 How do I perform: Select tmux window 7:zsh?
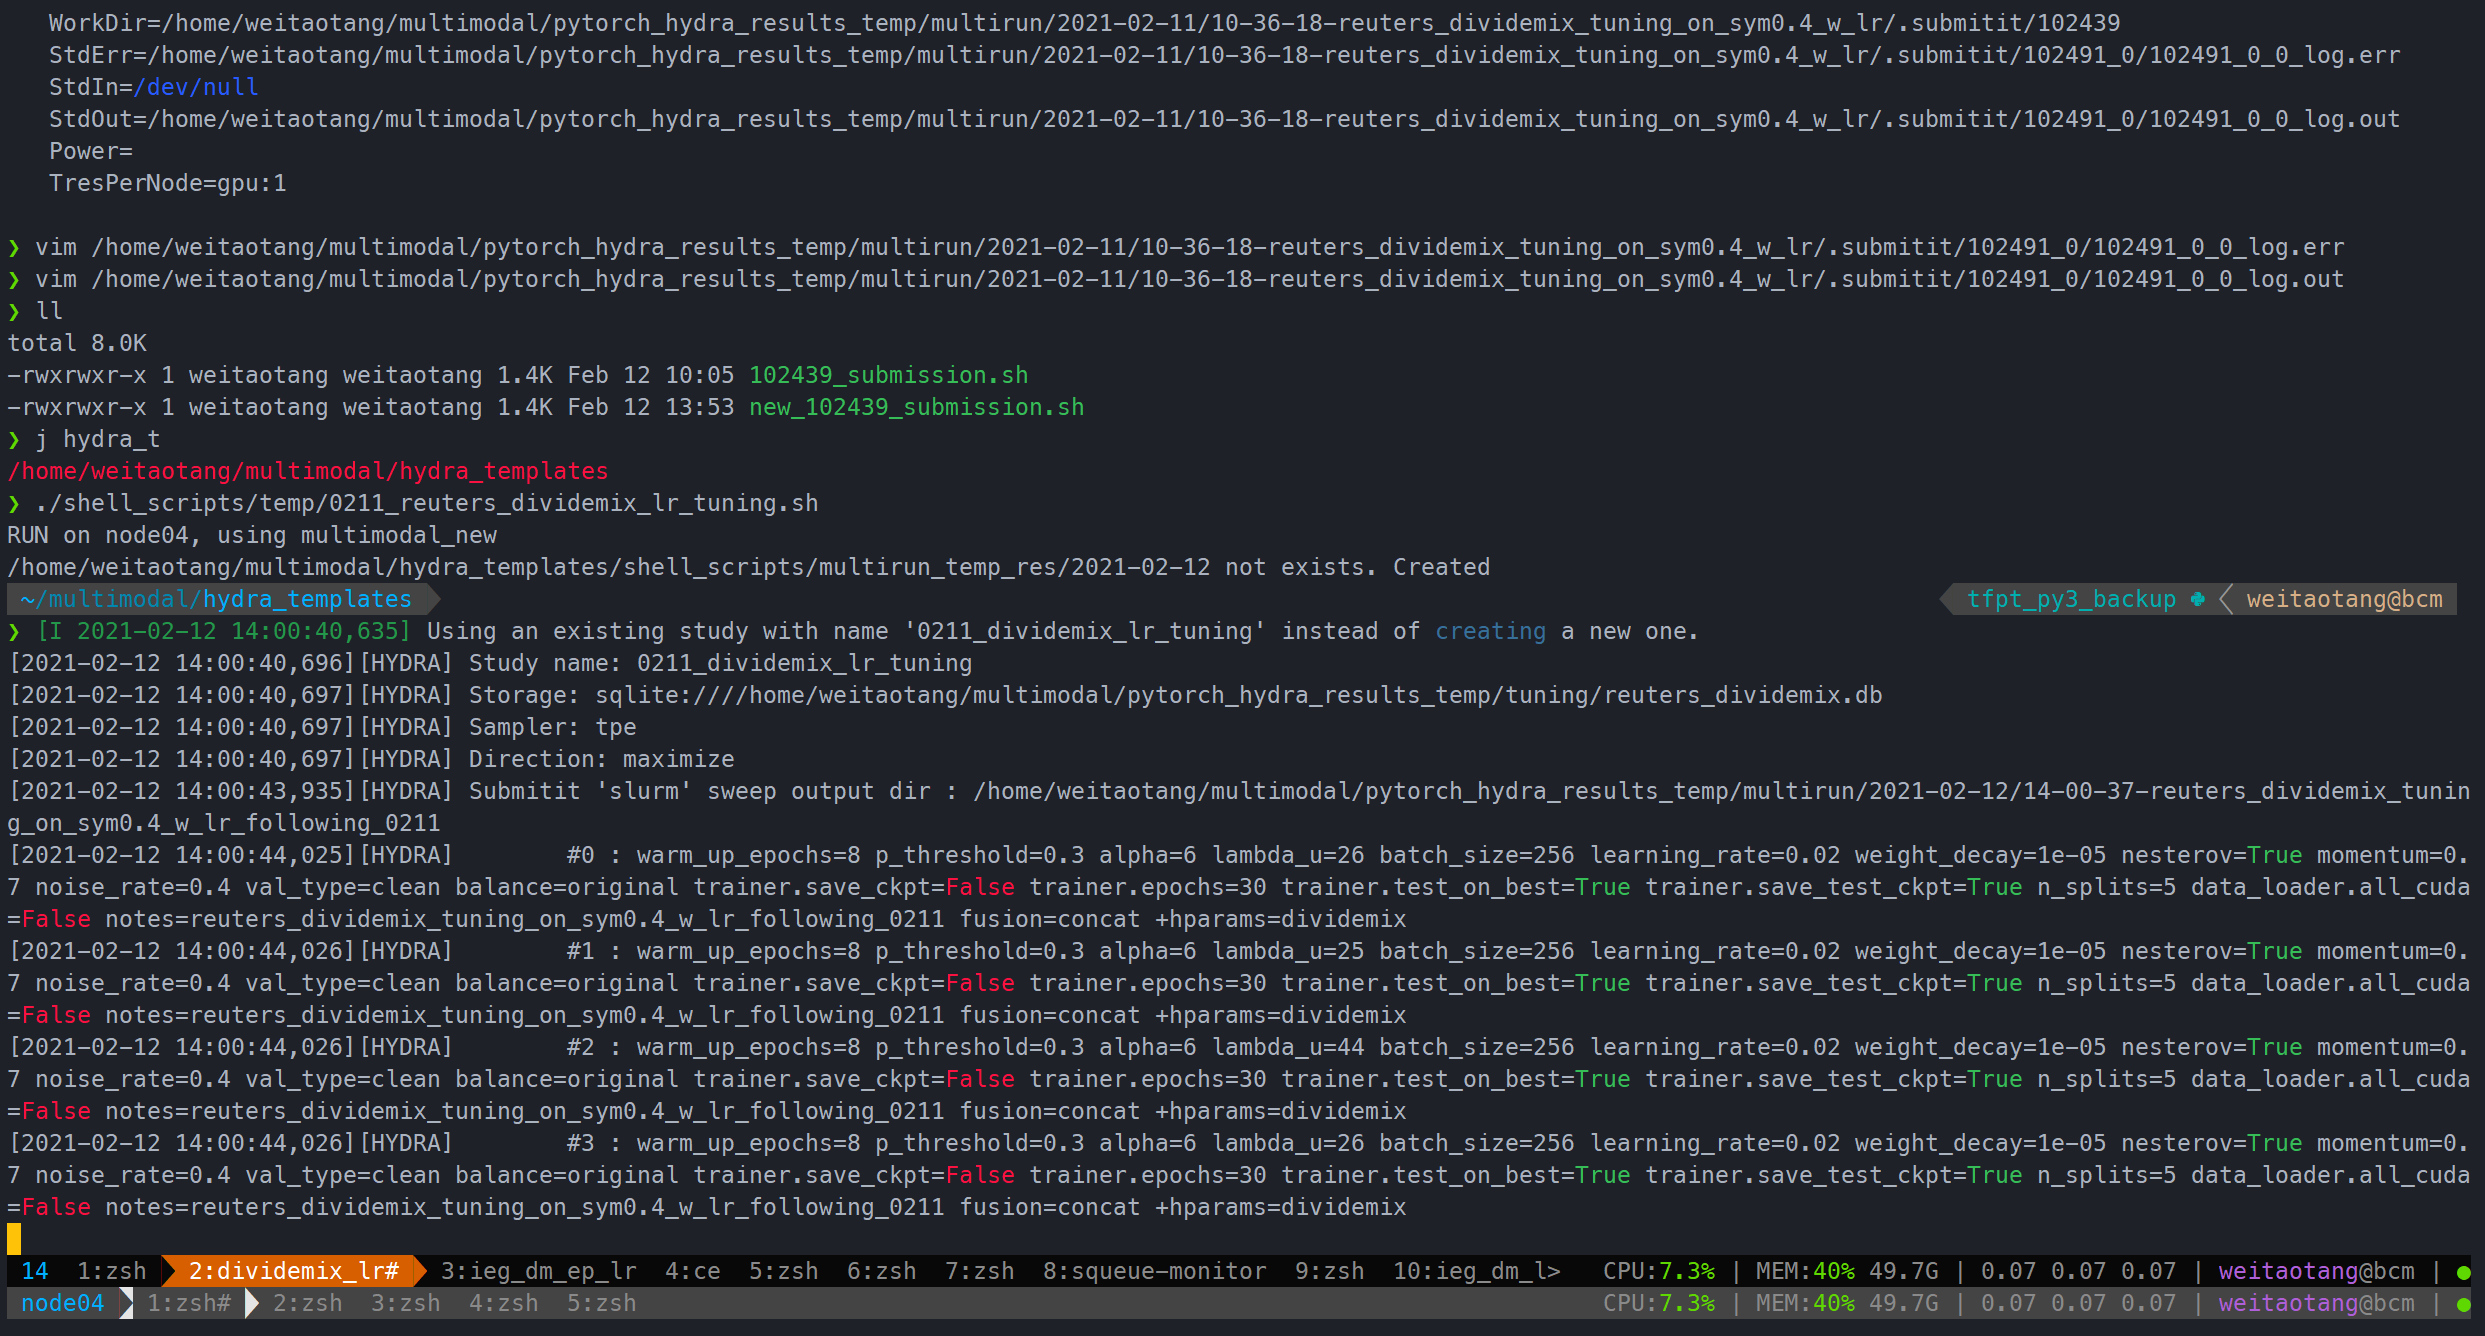coord(980,1271)
